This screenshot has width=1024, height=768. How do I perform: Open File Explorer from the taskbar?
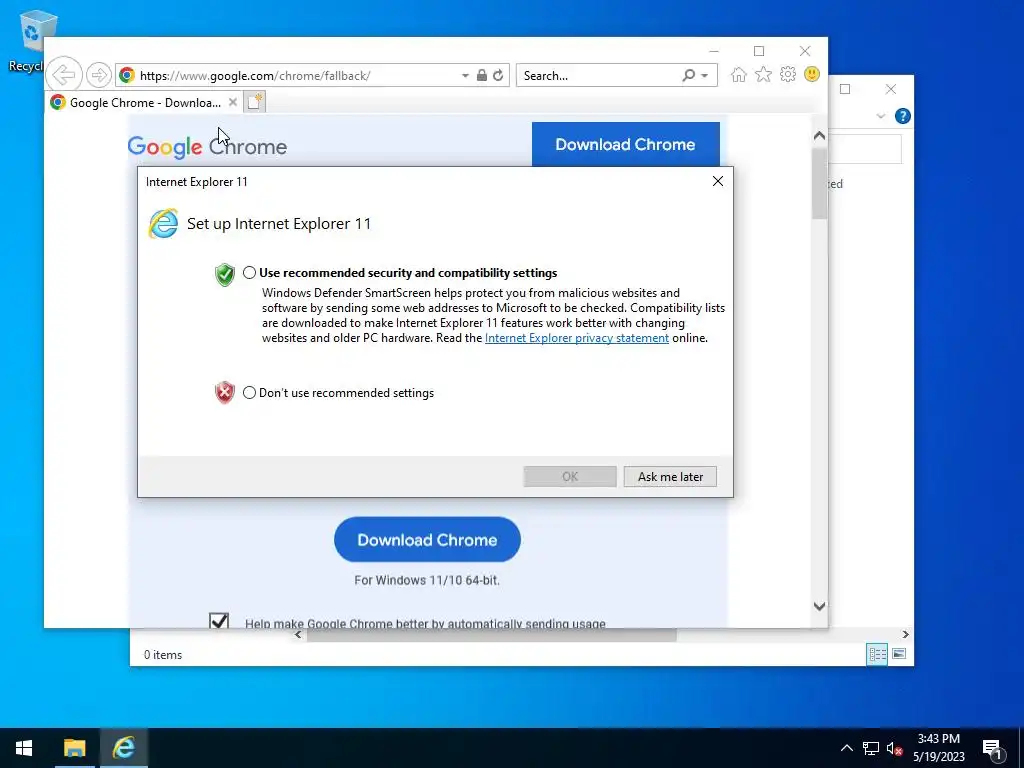[74, 748]
